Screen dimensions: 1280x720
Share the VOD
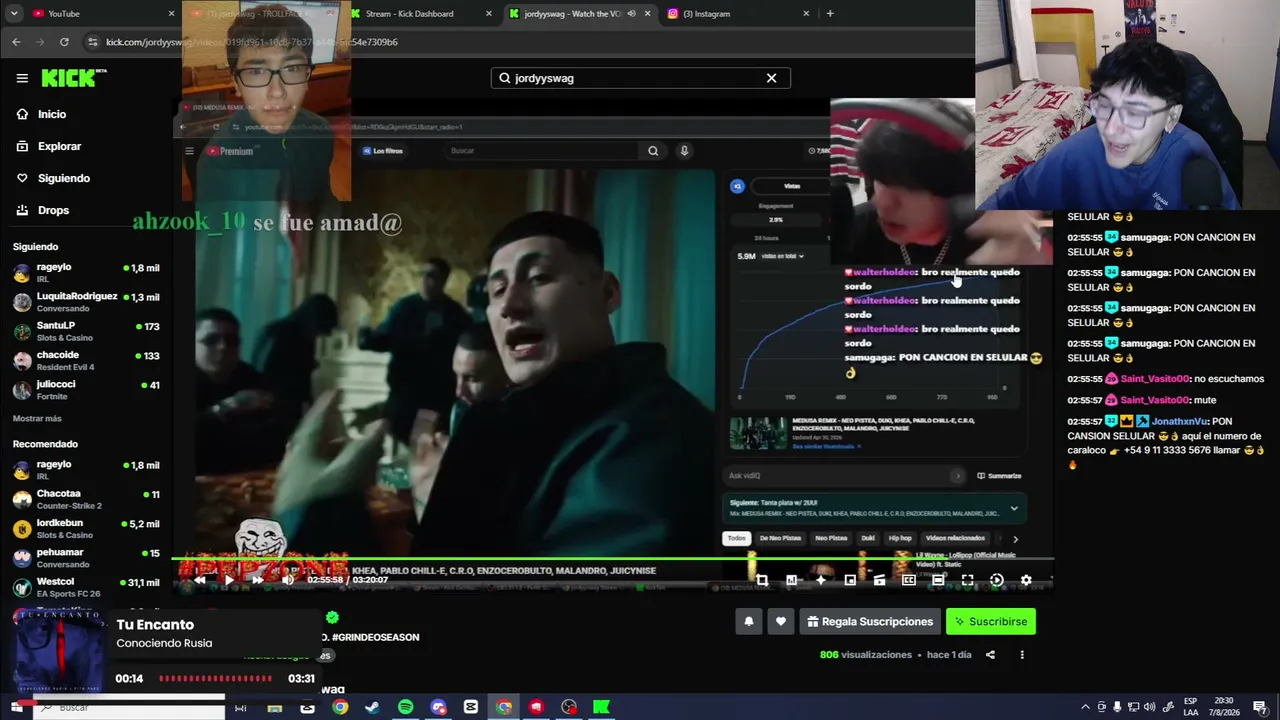coord(990,655)
